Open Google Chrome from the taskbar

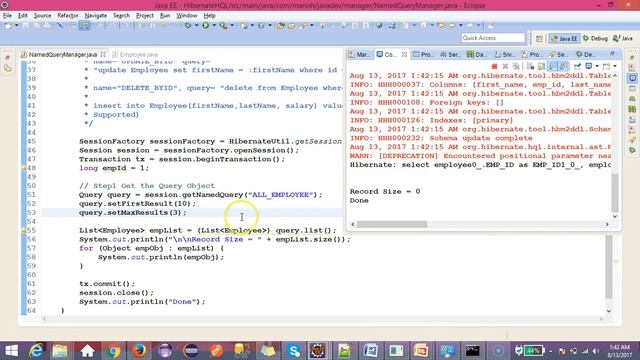coord(113,350)
